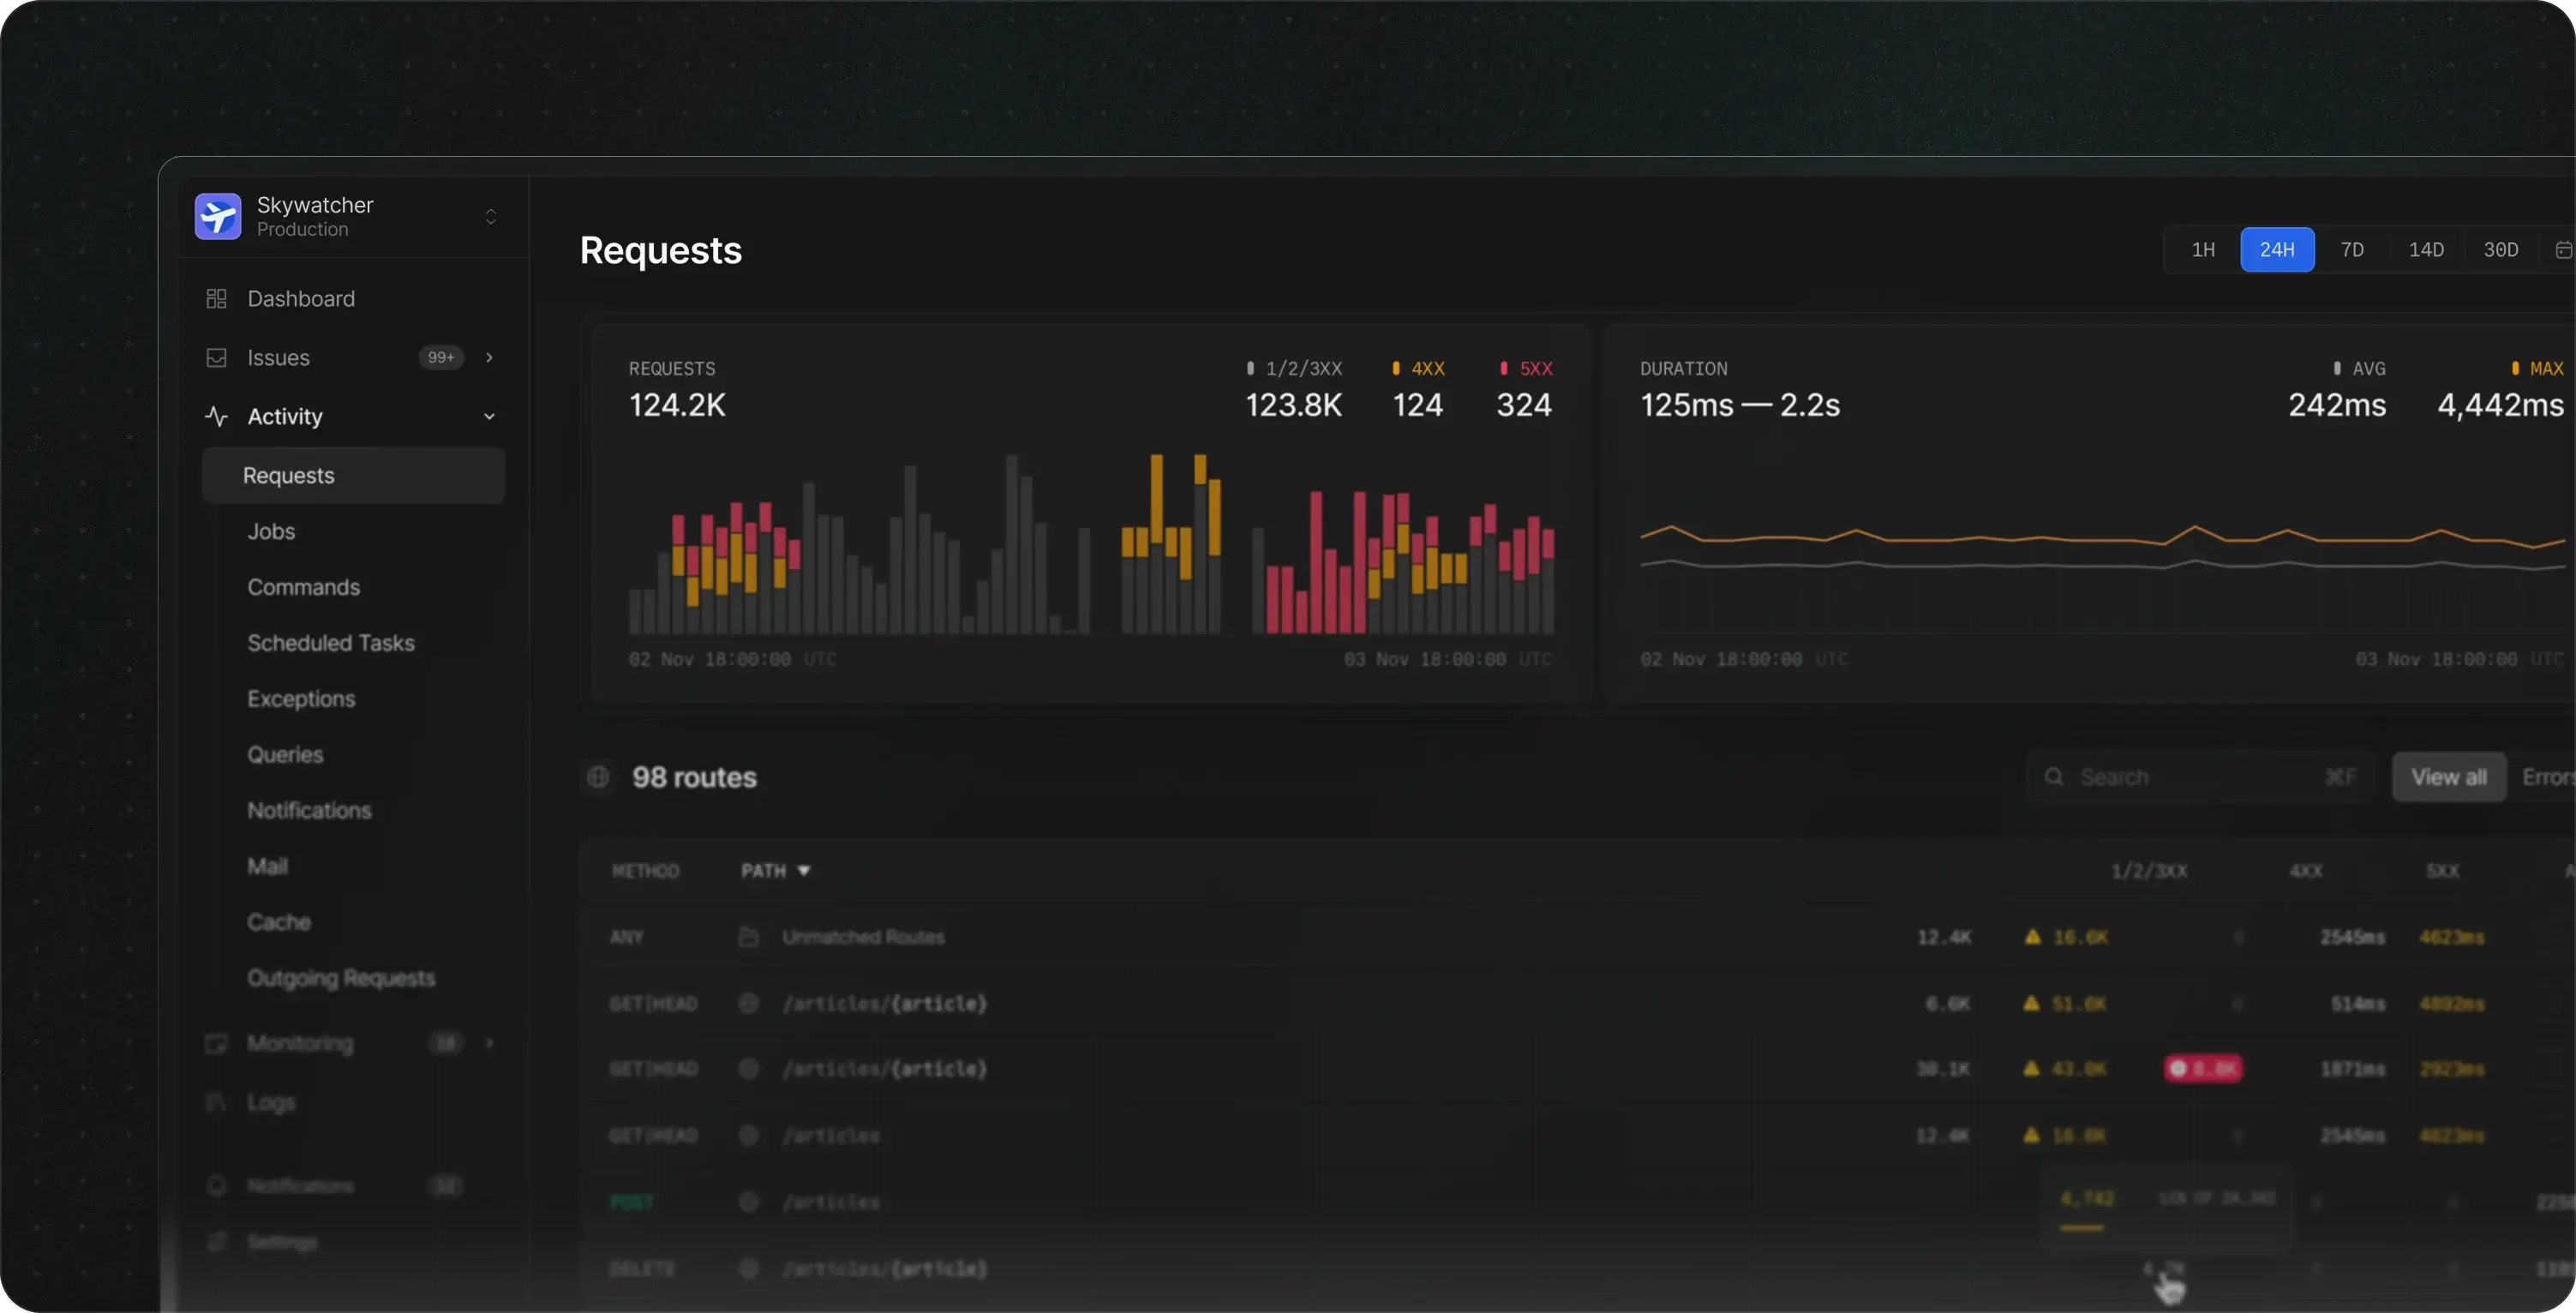Click the bottom Notifications bell icon

click(216, 1186)
